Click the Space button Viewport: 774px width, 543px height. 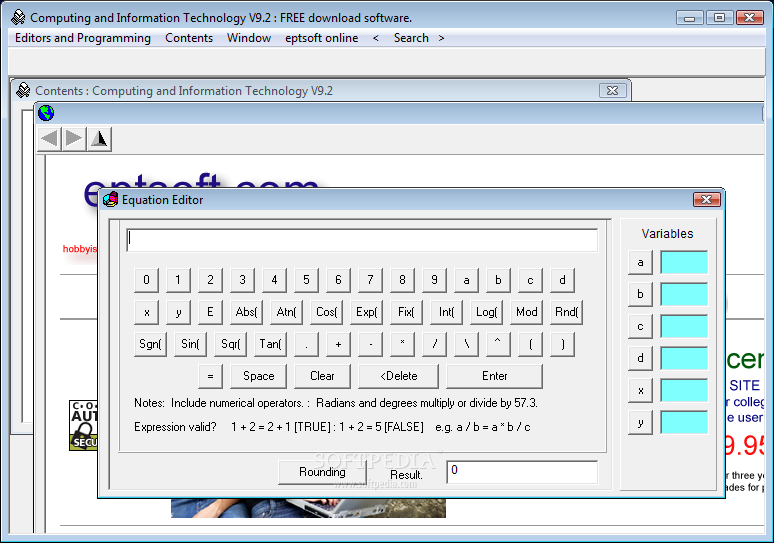[x=258, y=376]
